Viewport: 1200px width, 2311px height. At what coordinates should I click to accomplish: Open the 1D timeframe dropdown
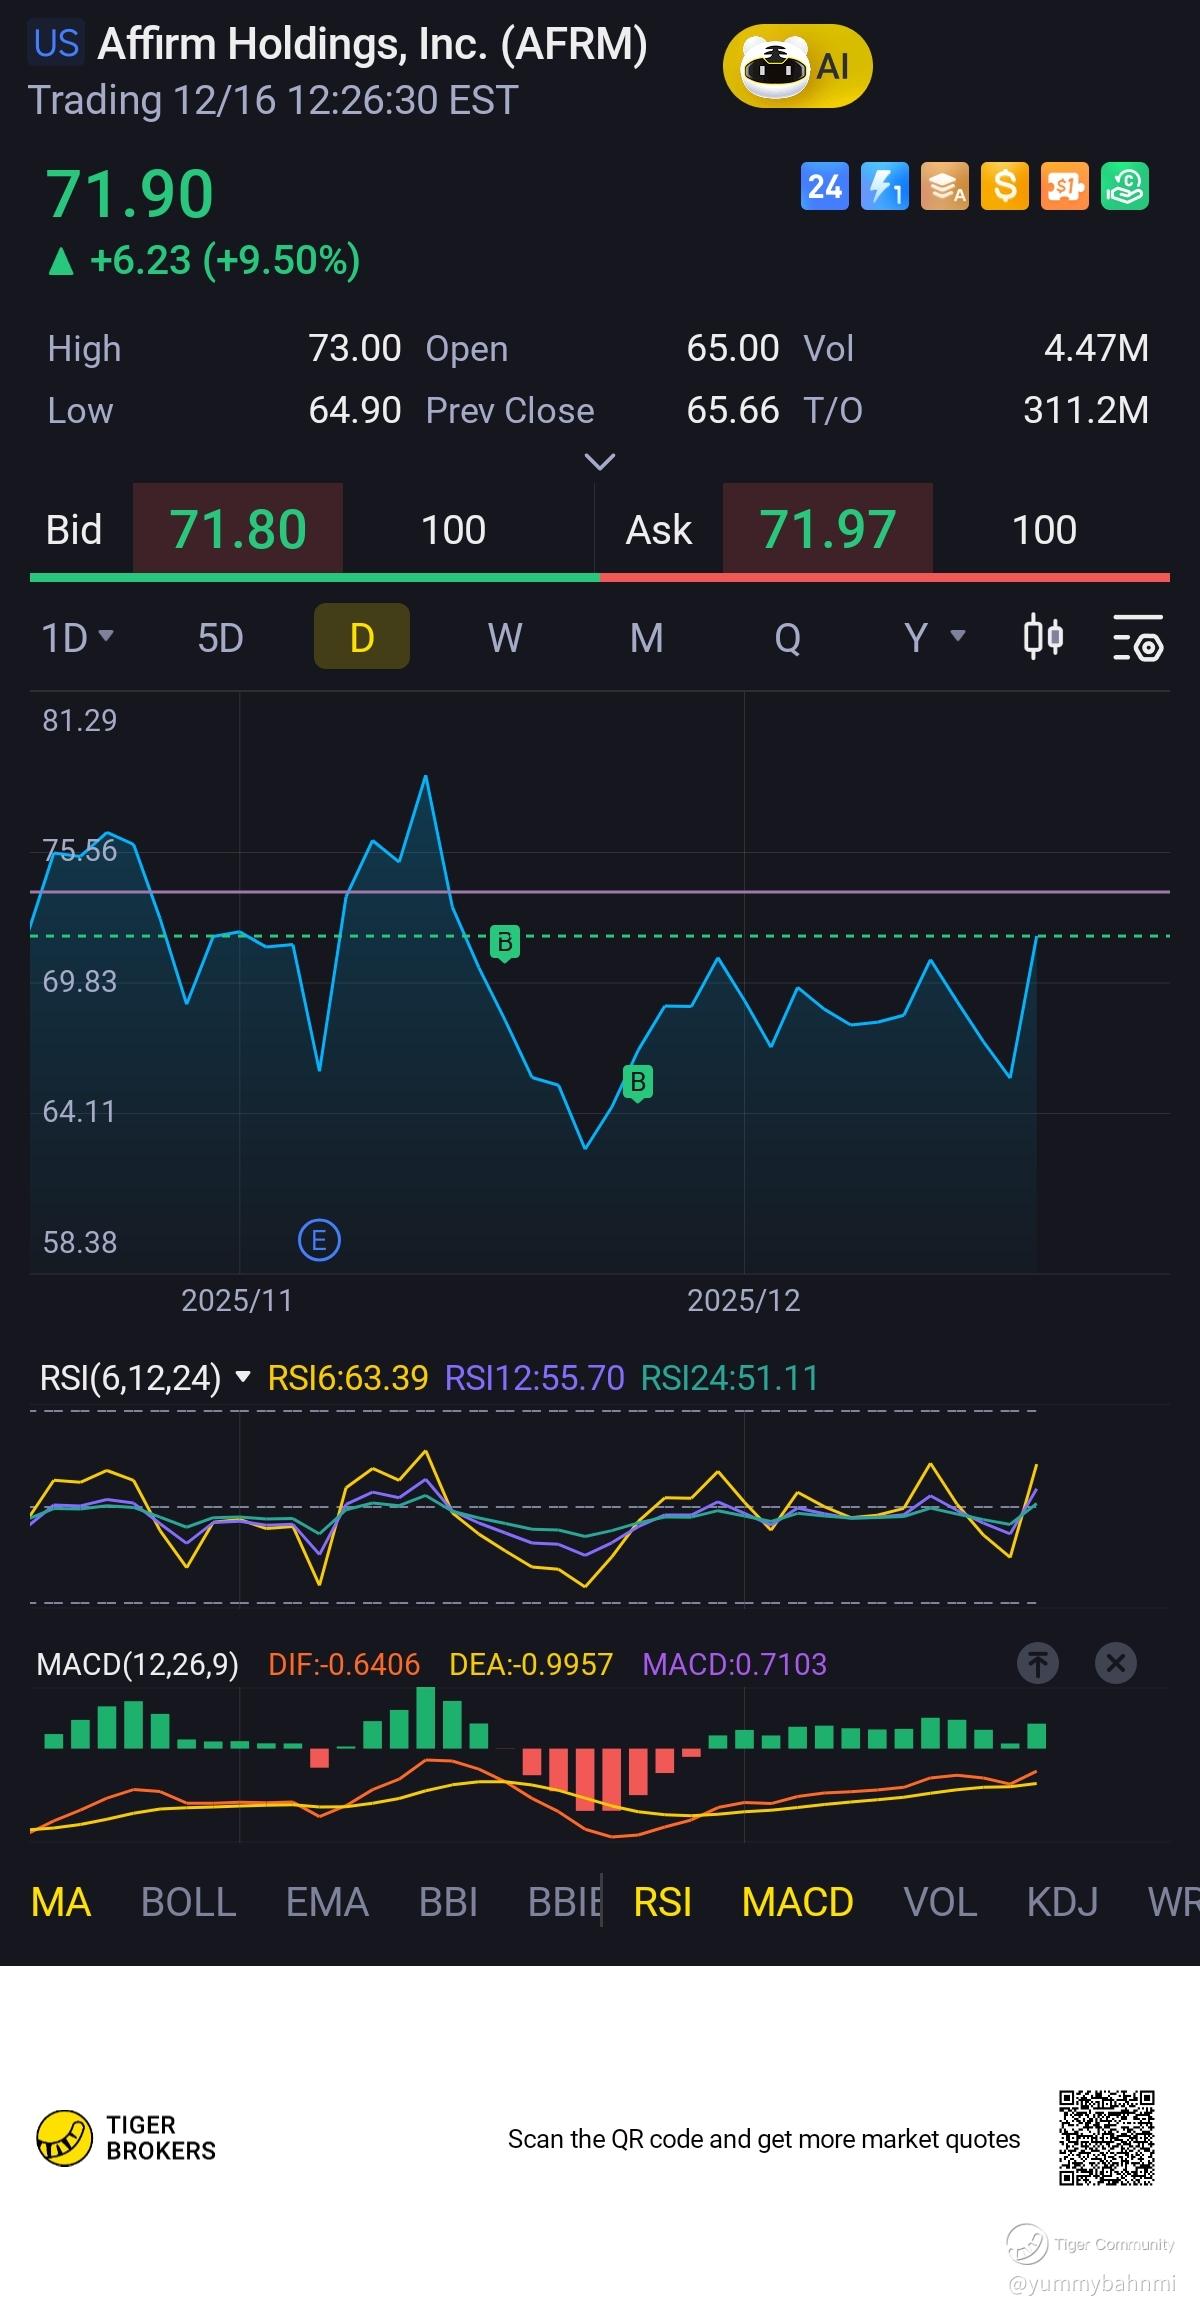tap(77, 637)
